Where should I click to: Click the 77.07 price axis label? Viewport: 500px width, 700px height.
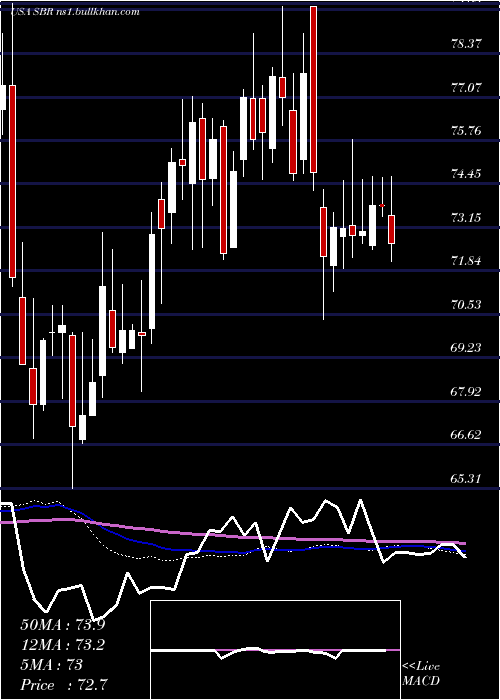pyautogui.click(x=467, y=87)
